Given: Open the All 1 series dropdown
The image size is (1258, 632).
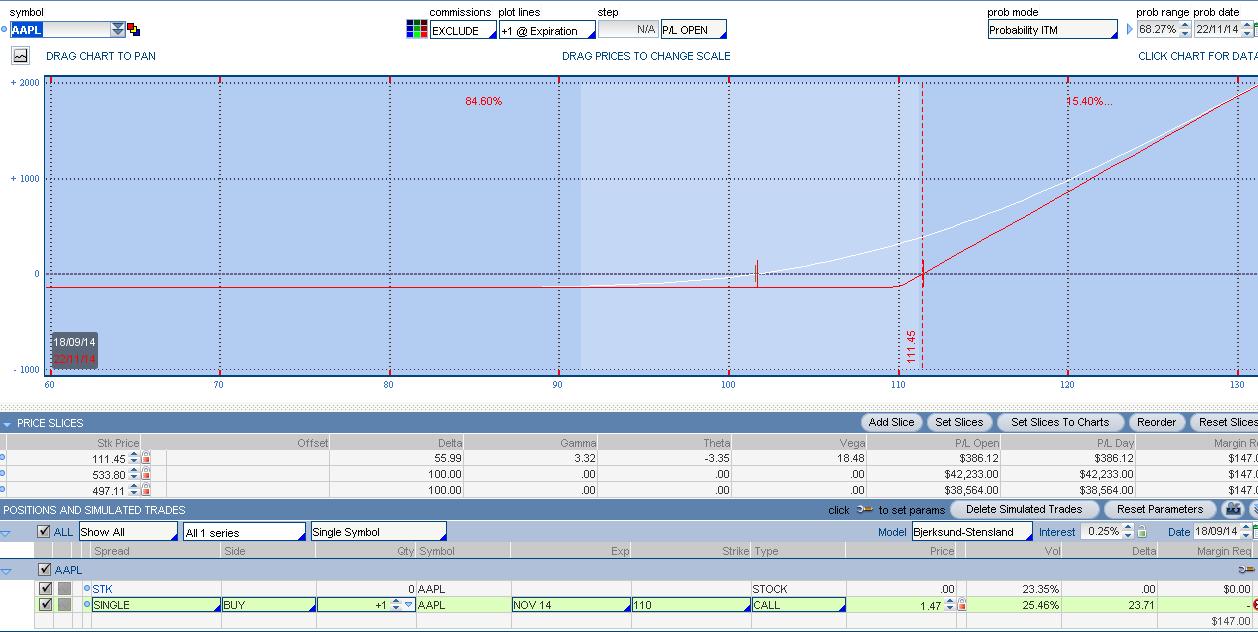Looking at the screenshot, I should (244, 532).
